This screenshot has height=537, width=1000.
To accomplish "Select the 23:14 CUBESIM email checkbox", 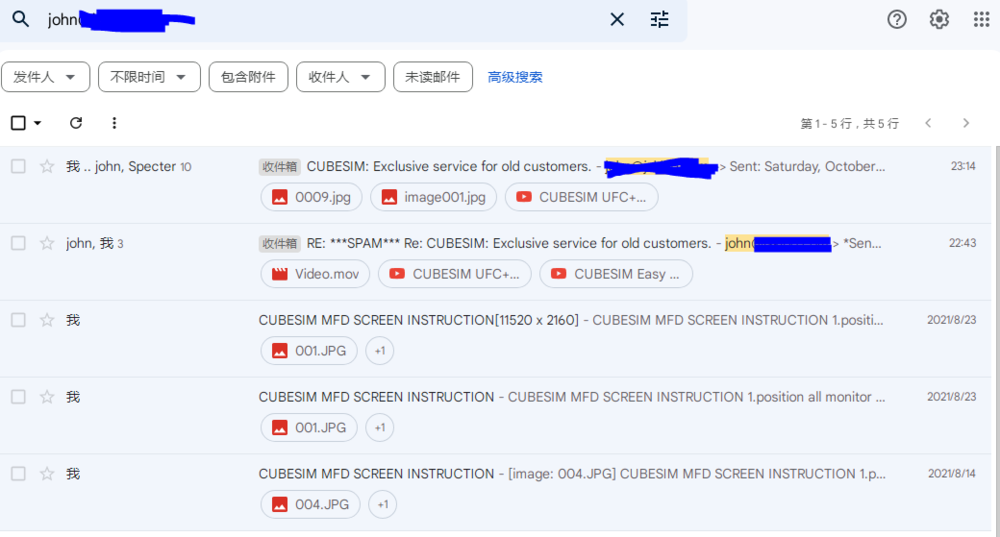I will point(18,166).
